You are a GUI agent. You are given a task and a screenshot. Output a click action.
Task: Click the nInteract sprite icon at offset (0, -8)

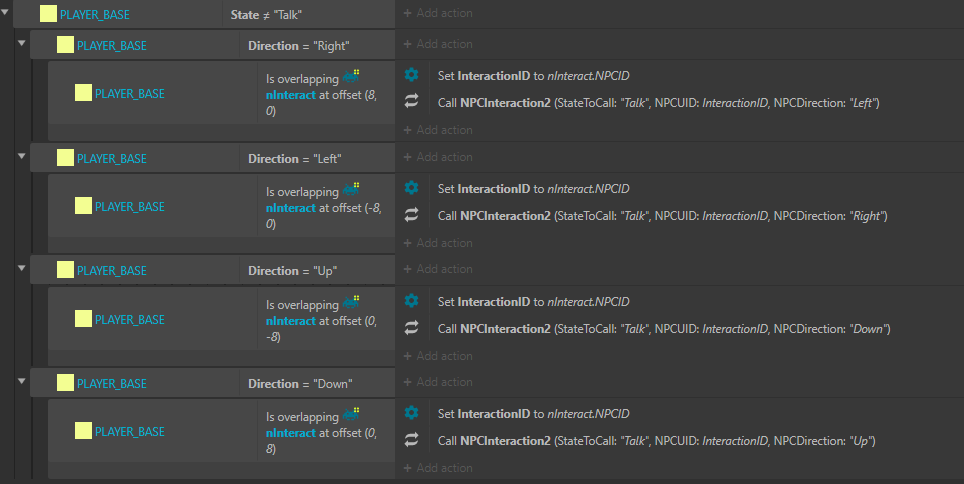(x=351, y=303)
